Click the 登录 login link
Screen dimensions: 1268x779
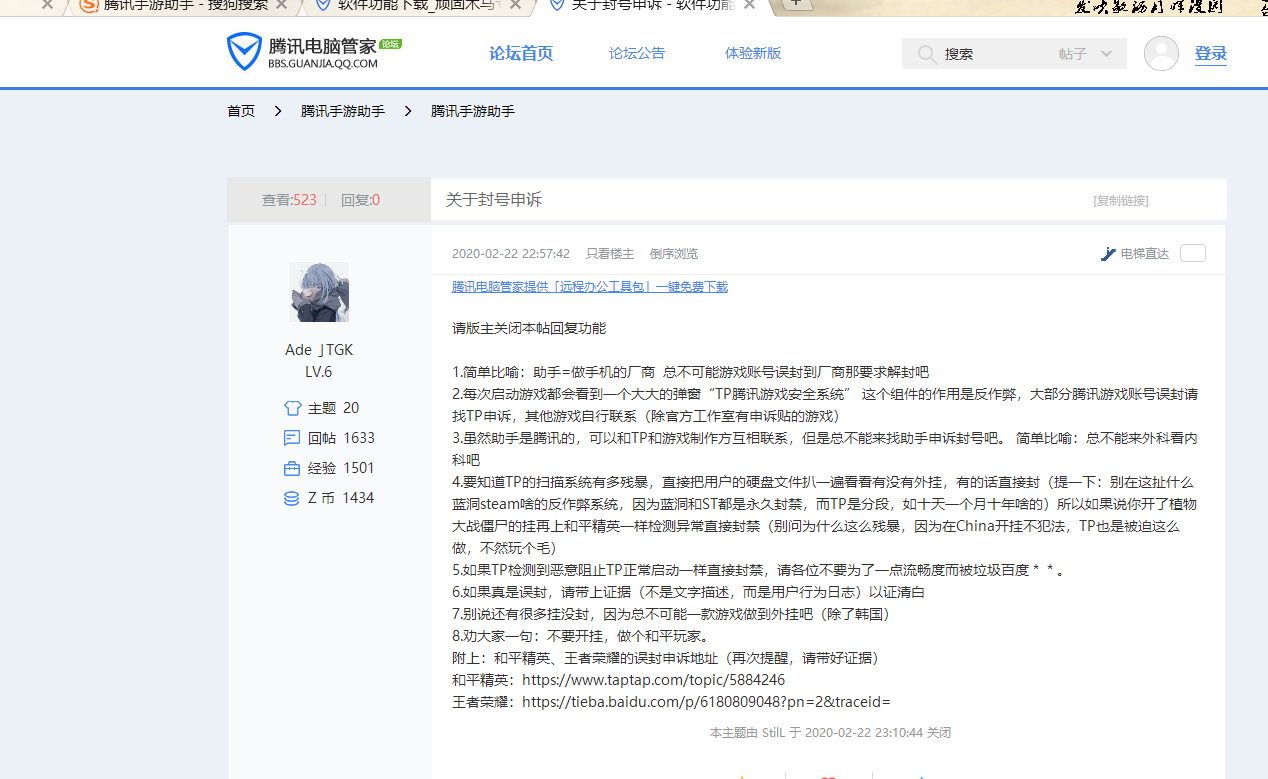[1211, 54]
